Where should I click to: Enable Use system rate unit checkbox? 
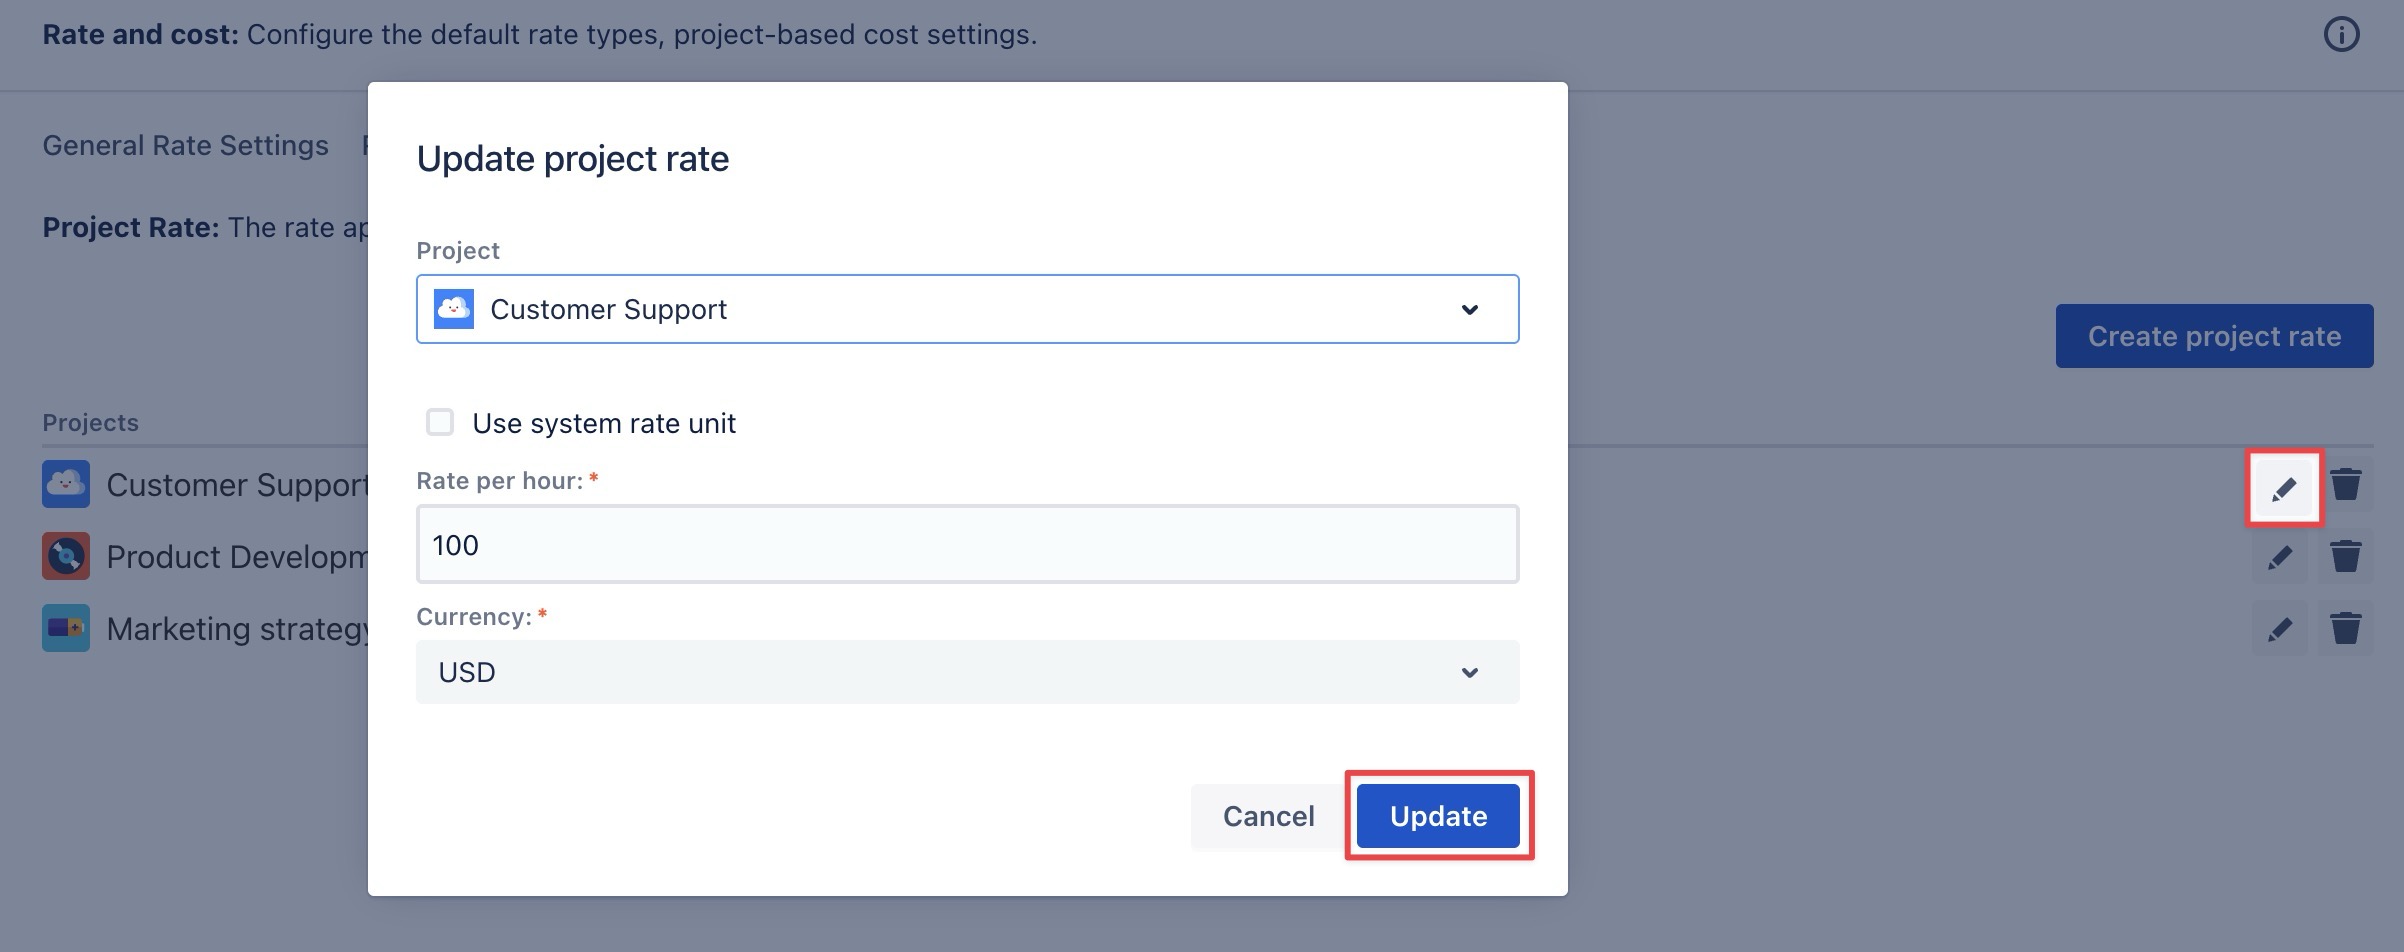pos(440,422)
